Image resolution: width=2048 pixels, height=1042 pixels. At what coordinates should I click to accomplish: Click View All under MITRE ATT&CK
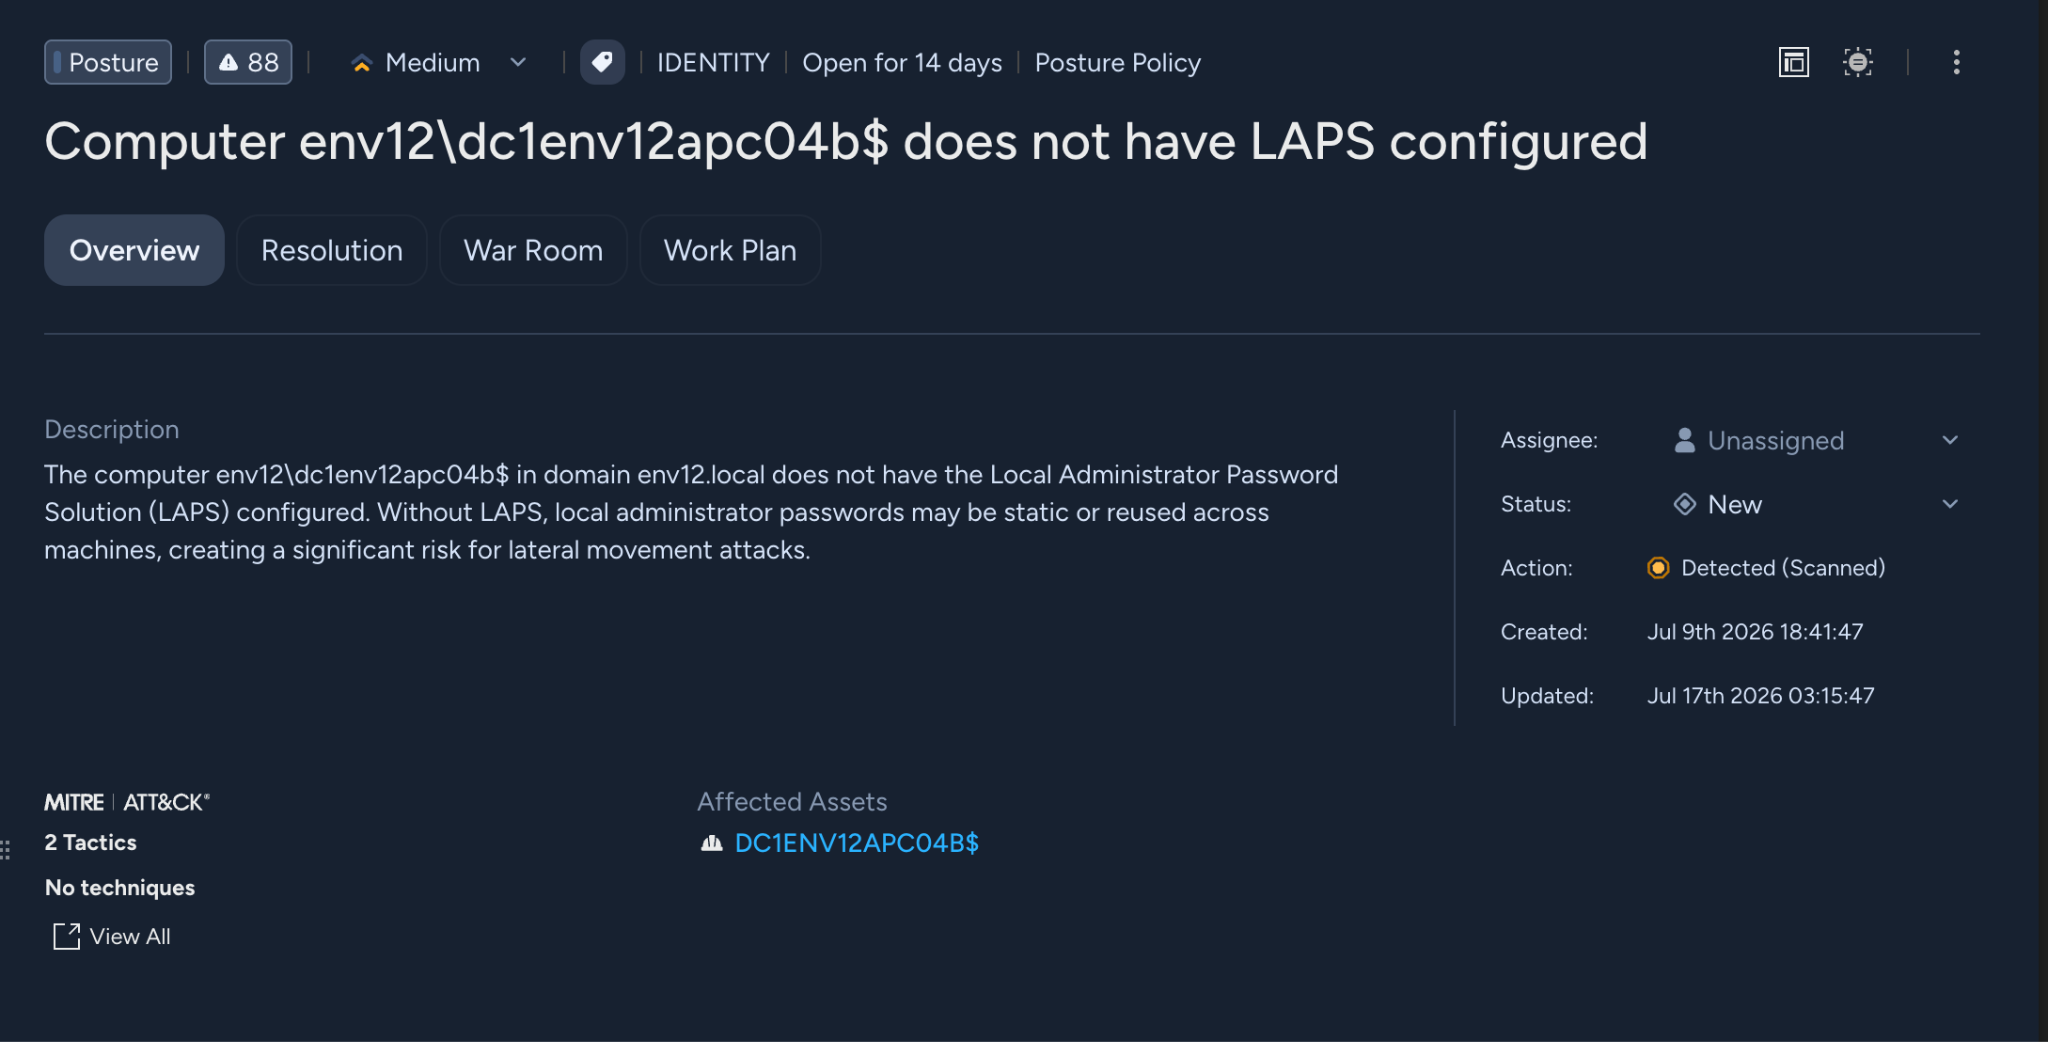tap(130, 936)
